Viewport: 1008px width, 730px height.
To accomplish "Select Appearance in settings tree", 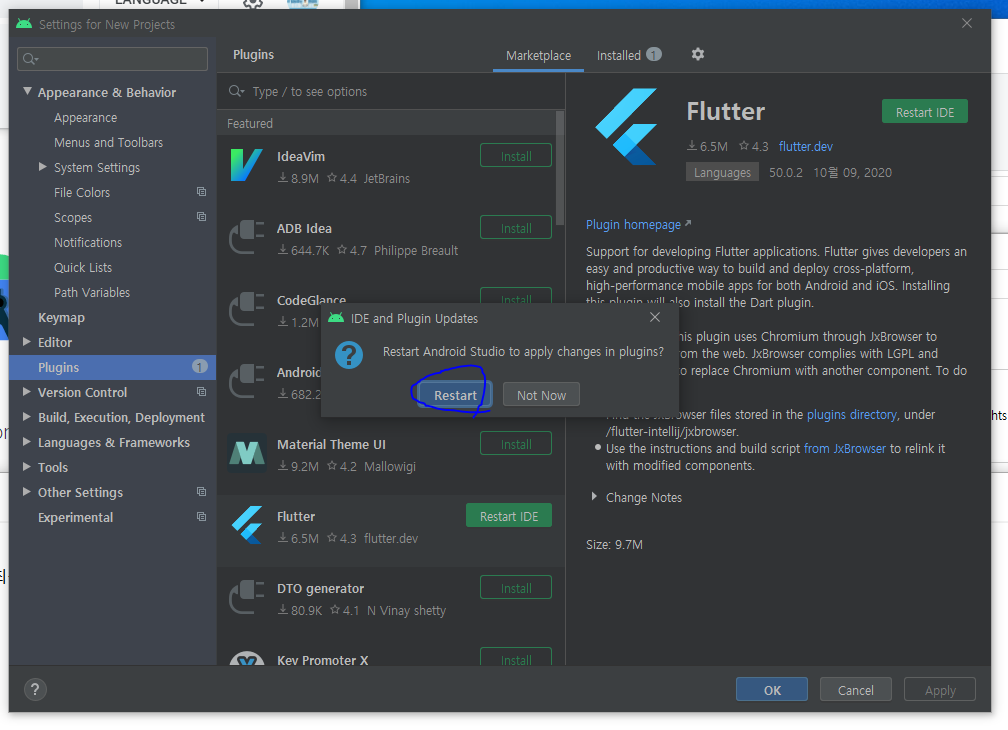I will (86, 118).
